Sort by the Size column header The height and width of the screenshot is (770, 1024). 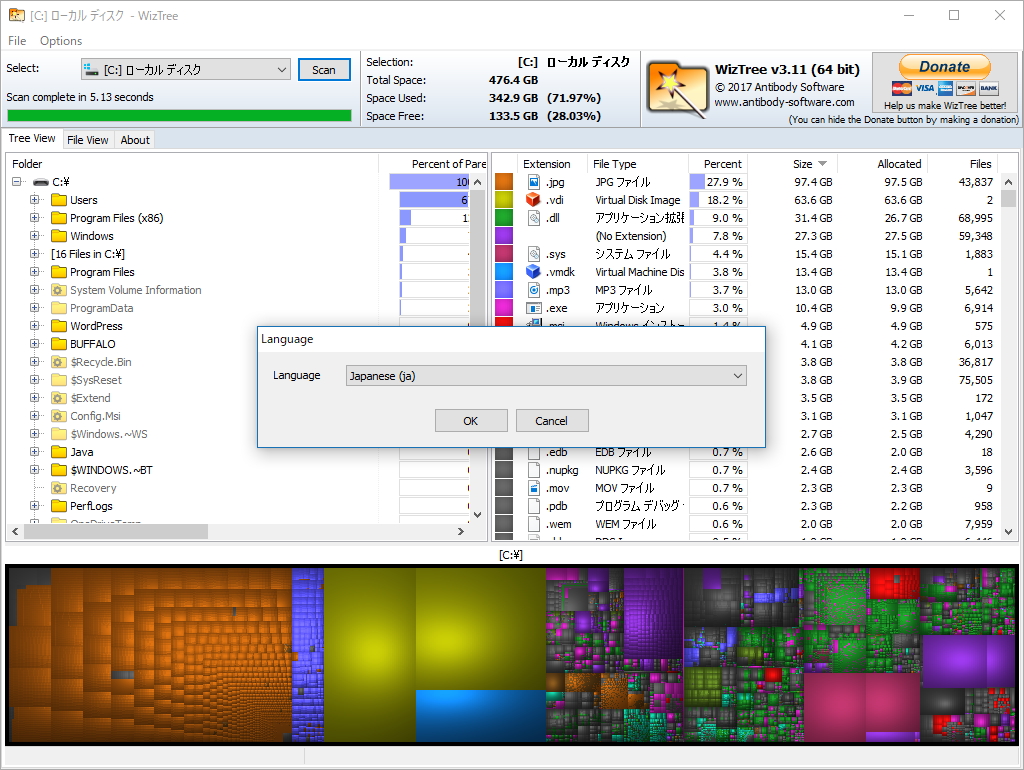coord(792,164)
